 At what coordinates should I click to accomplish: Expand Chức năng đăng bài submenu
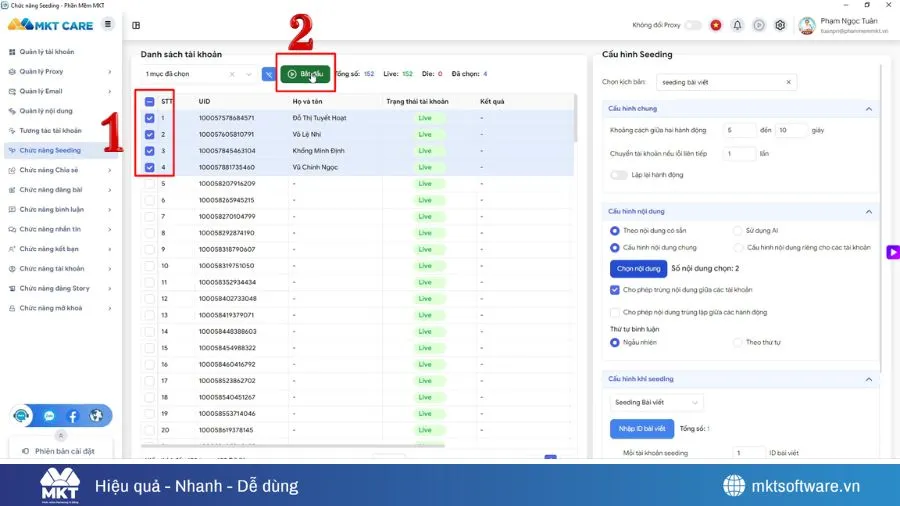(110, 190)
